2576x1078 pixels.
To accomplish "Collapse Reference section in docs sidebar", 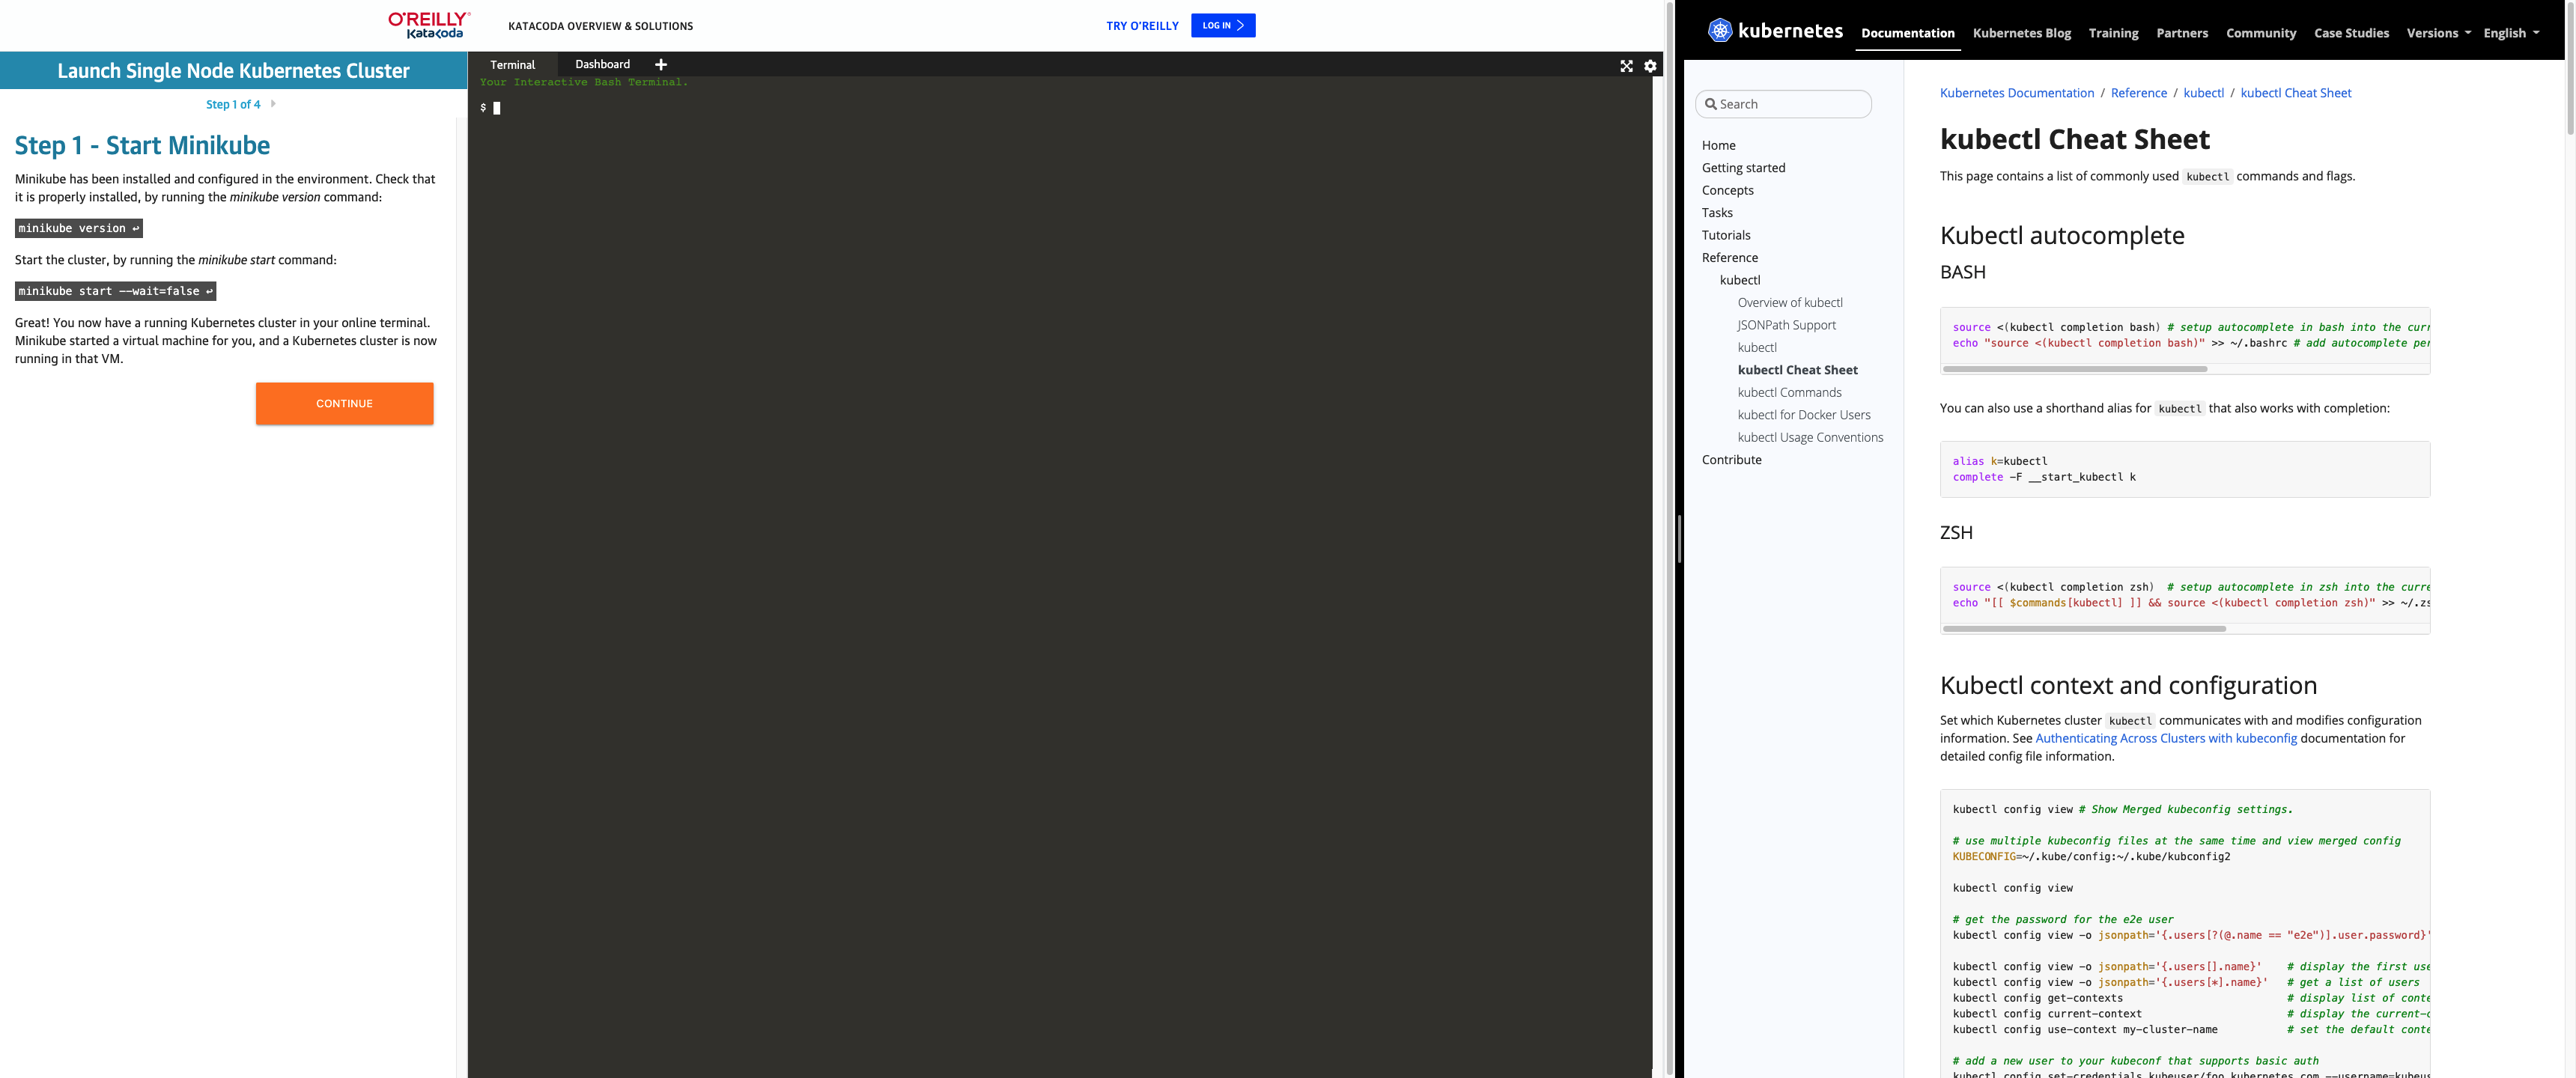I will [1729, 258].
